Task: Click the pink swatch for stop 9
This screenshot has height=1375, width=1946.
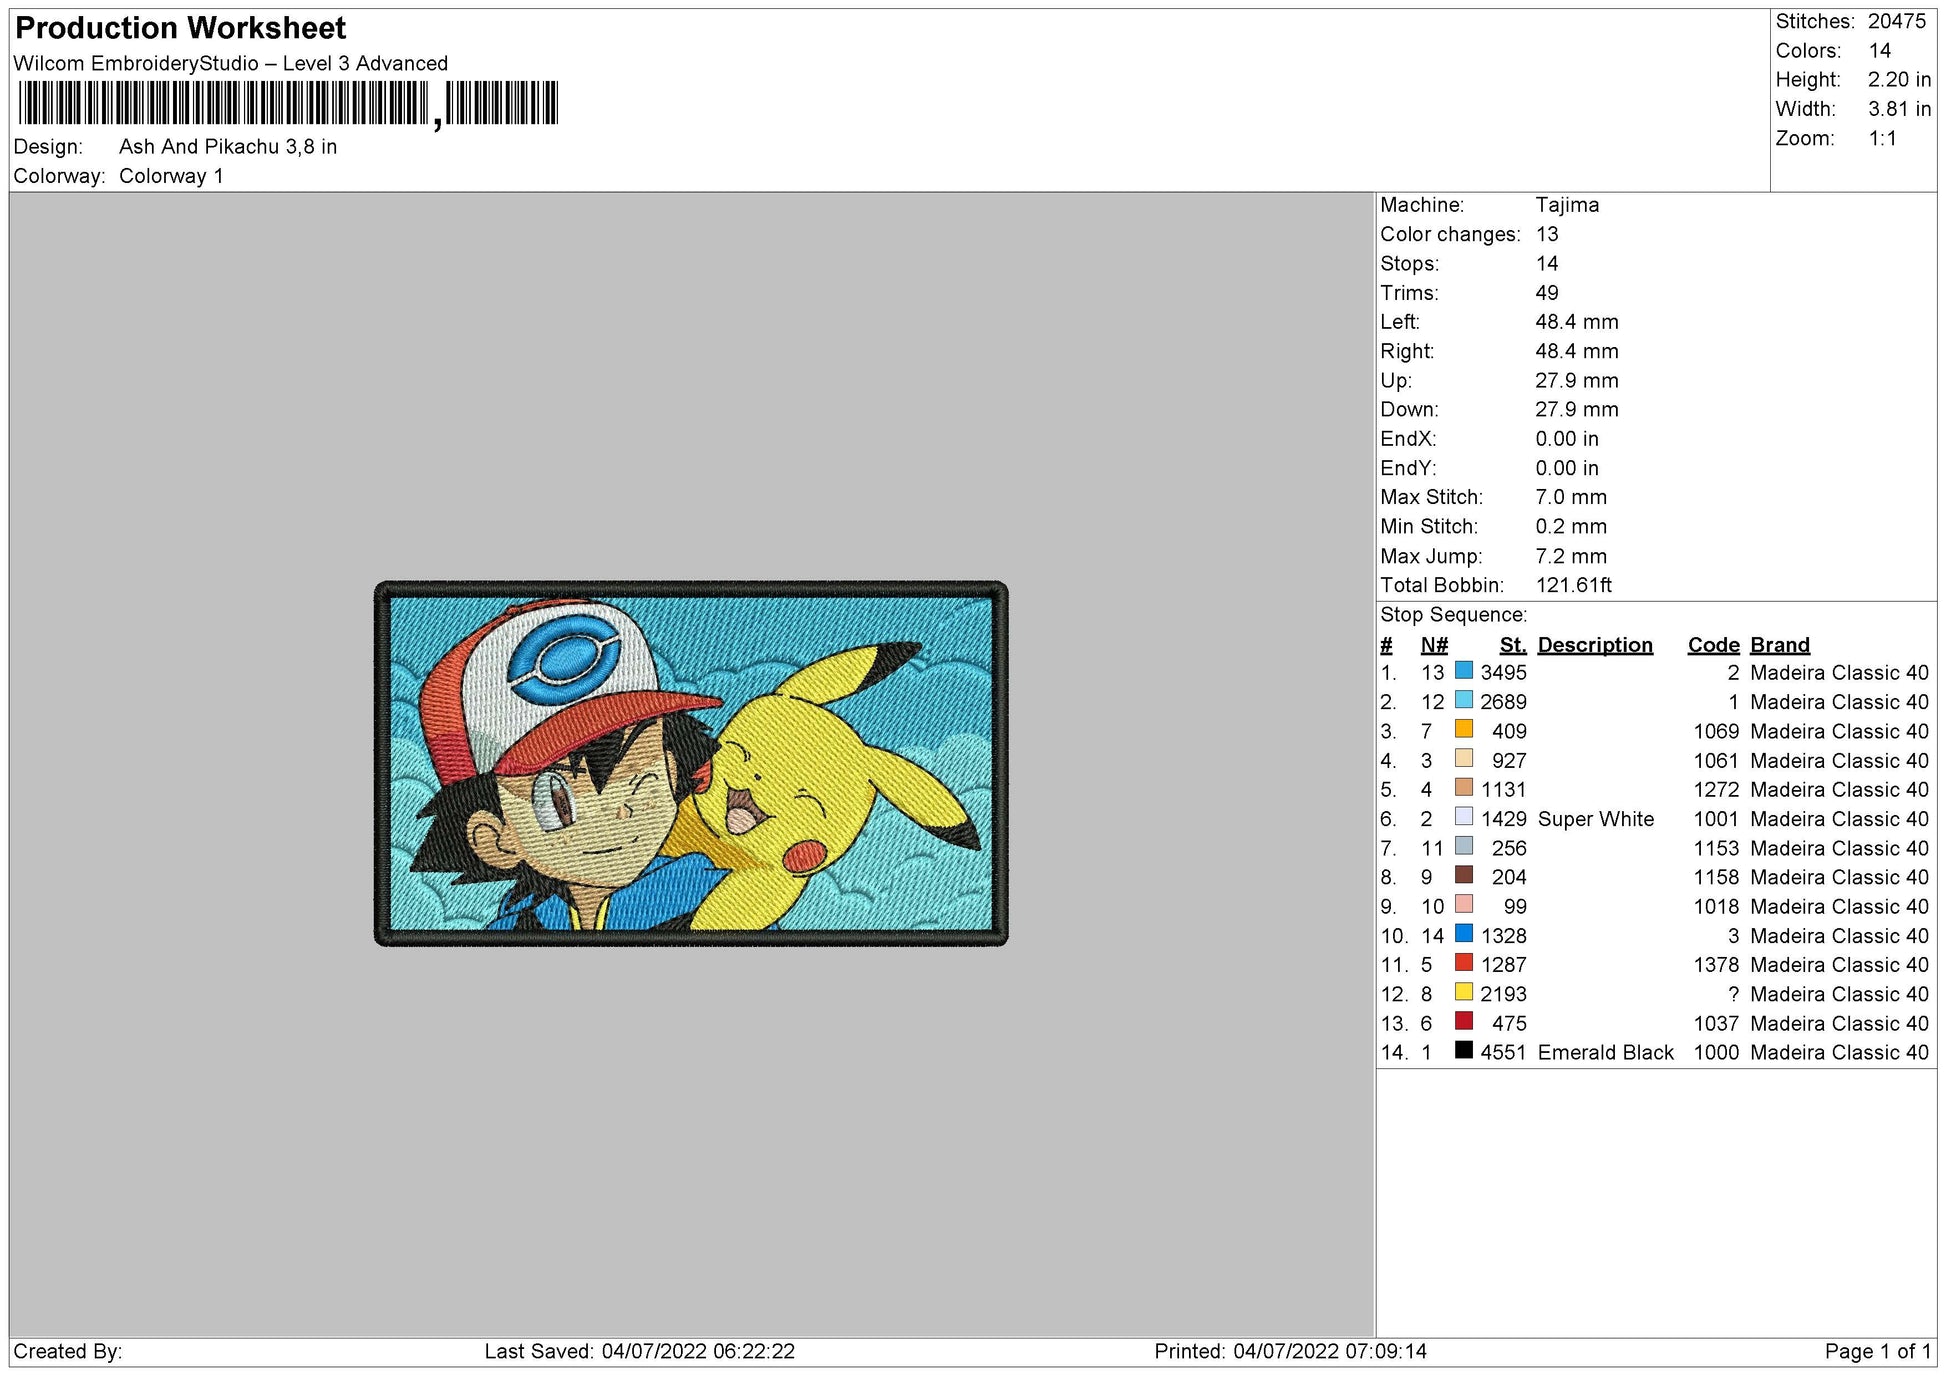Action: tap(1463, 904)
